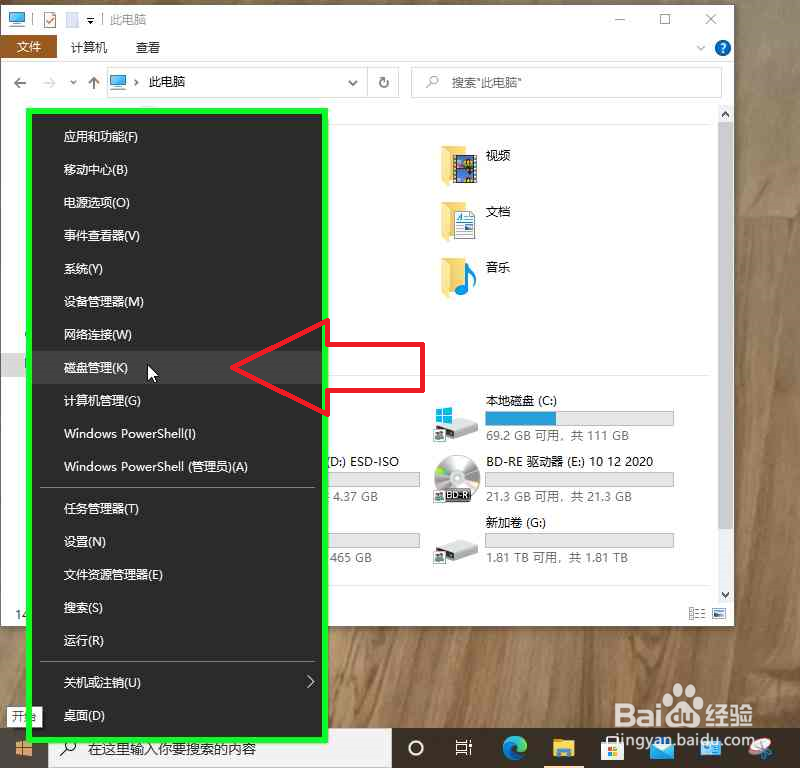800x768 pixels.
Task: Open 文件资源管理器(E)
Action: pyautogui.click(x=177, y=575)
